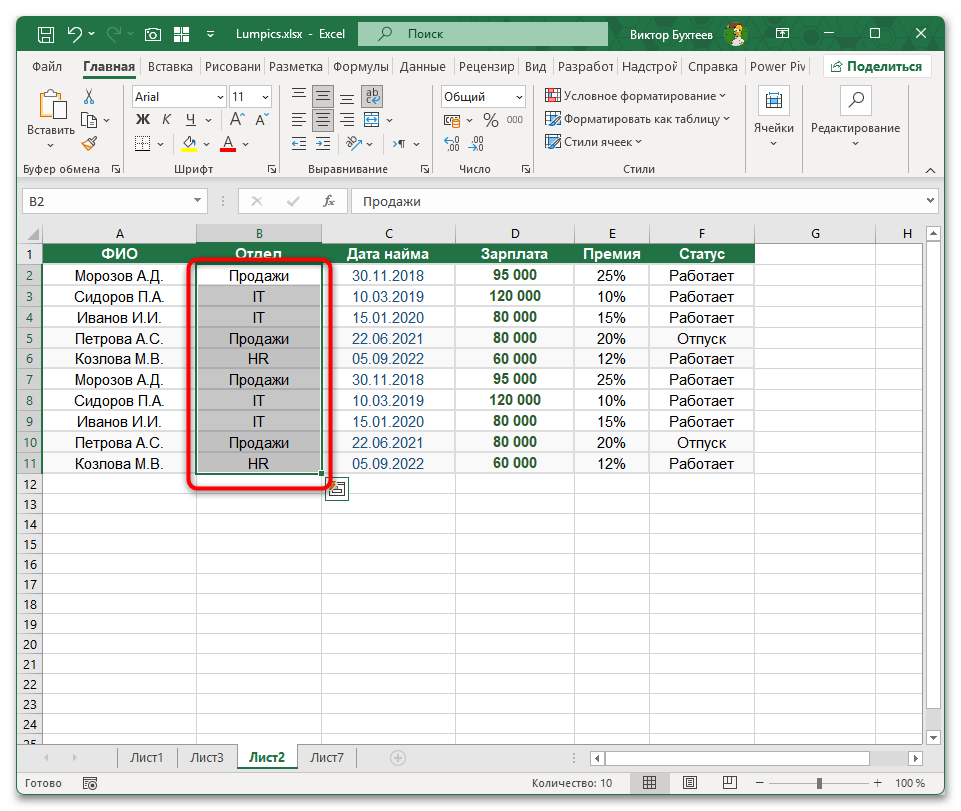Screen dimensions: 961x811
Task: Click the Поиск search box
Action: tap(483, 34)
